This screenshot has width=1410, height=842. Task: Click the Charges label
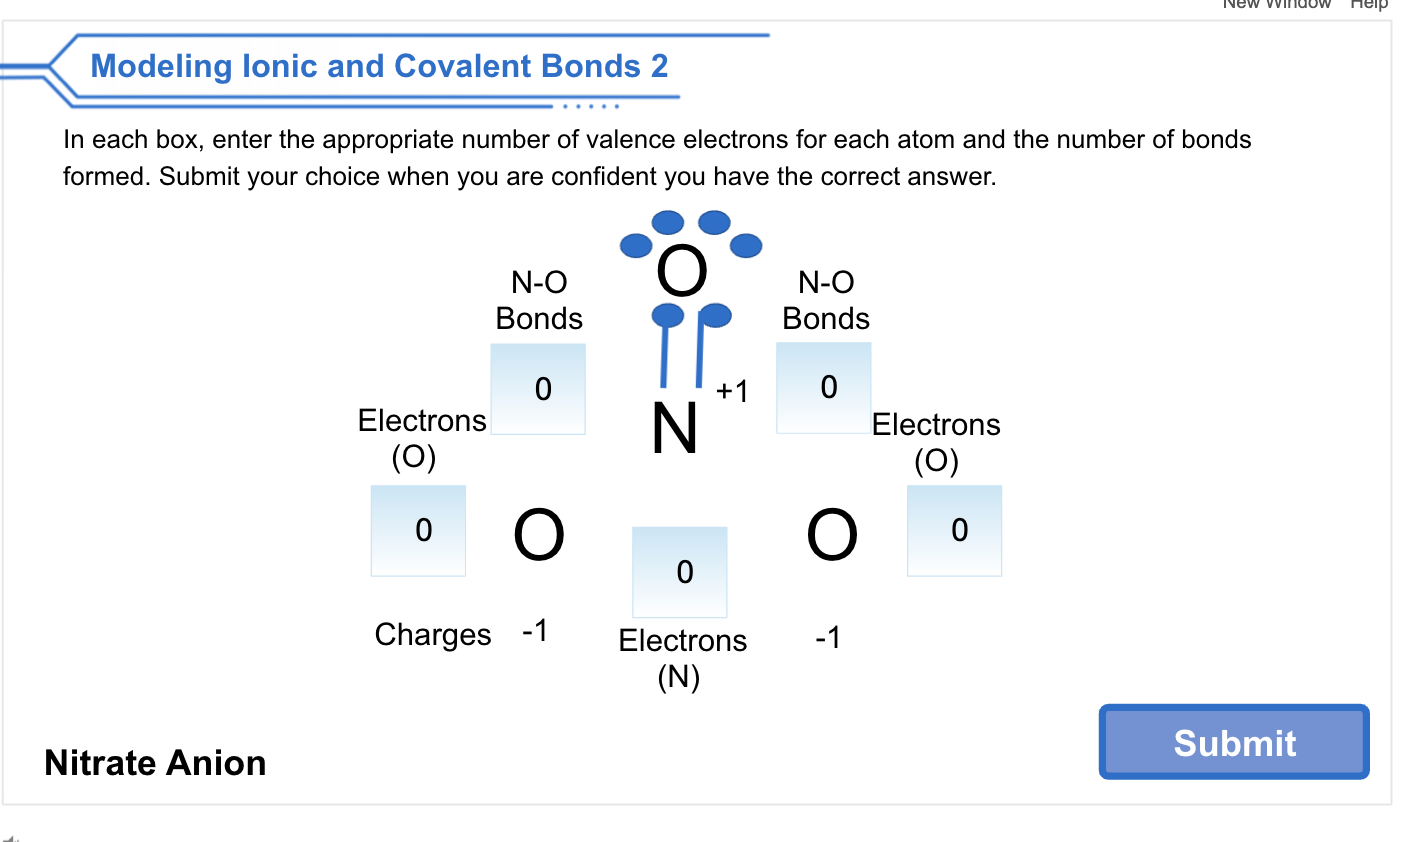(x=432, y=633)
